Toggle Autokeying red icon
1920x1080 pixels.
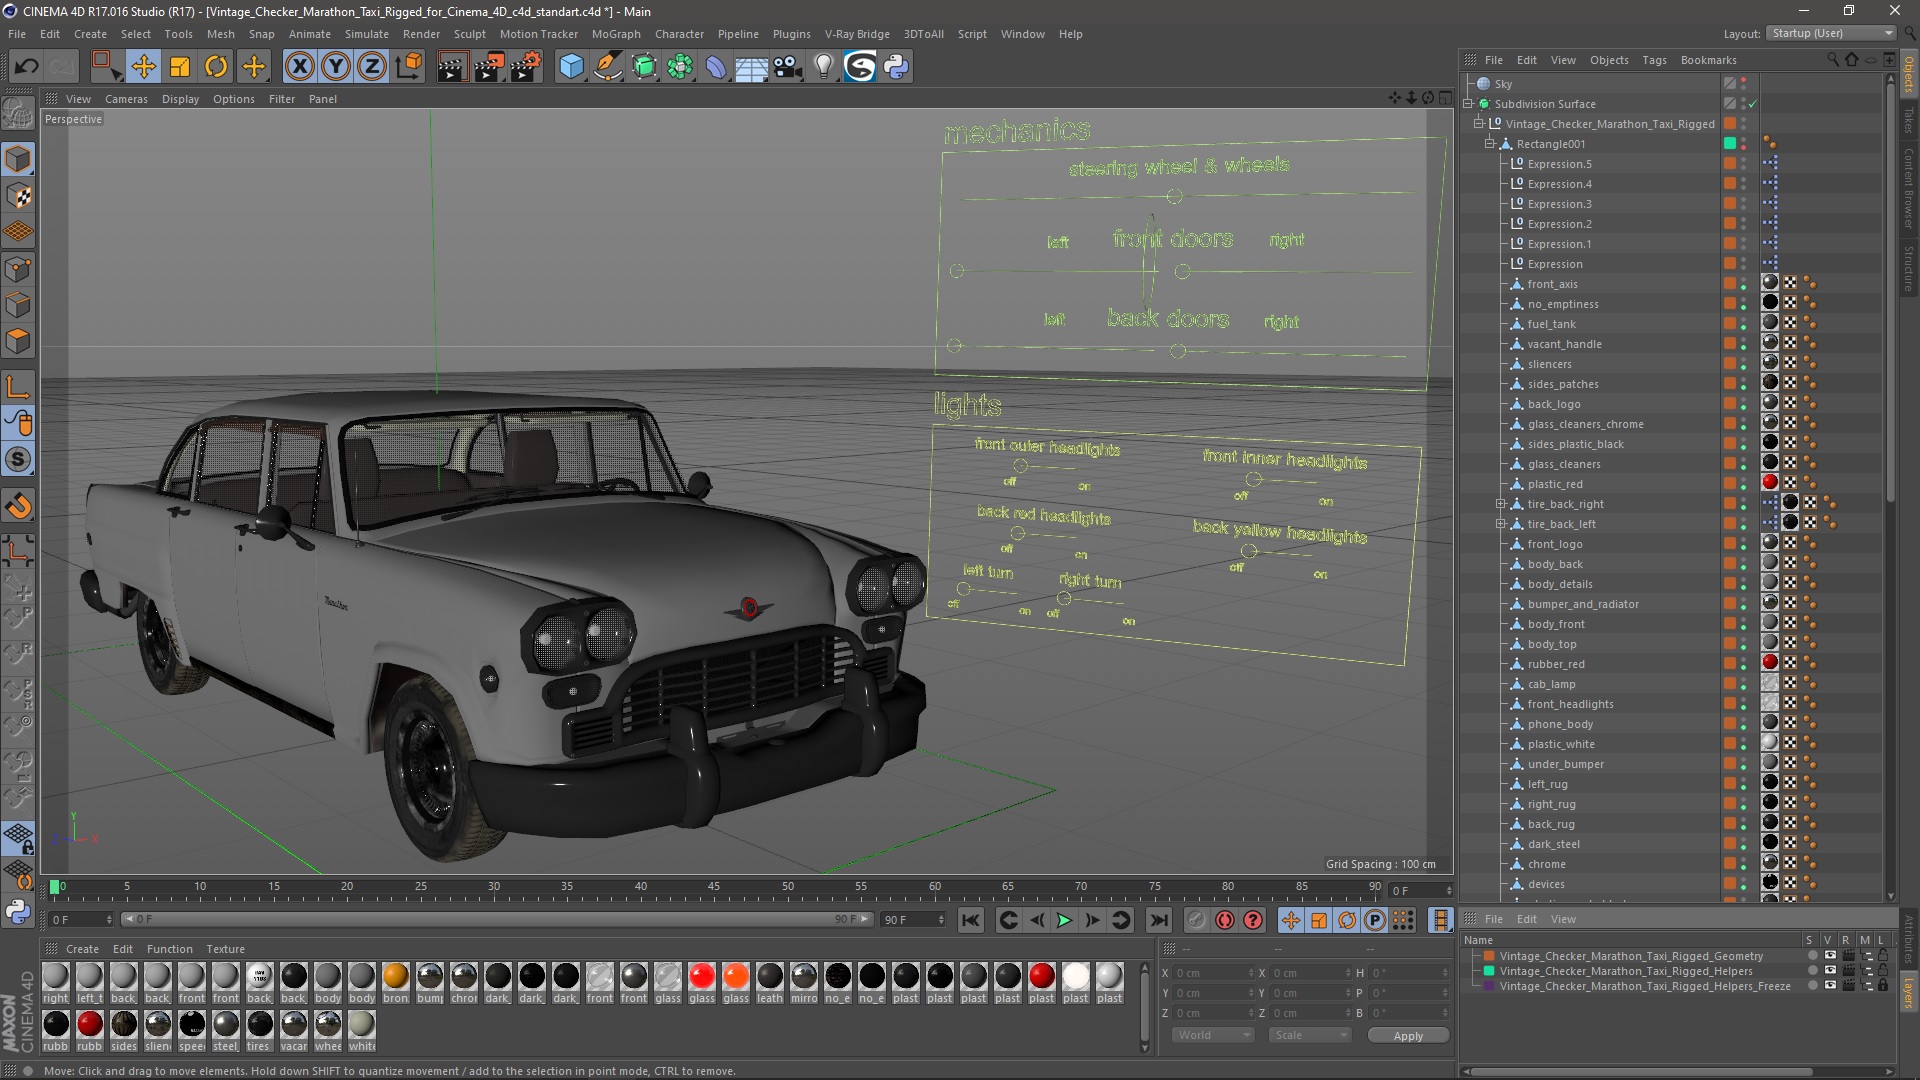pyautogui.click(x=1224, y=920)
